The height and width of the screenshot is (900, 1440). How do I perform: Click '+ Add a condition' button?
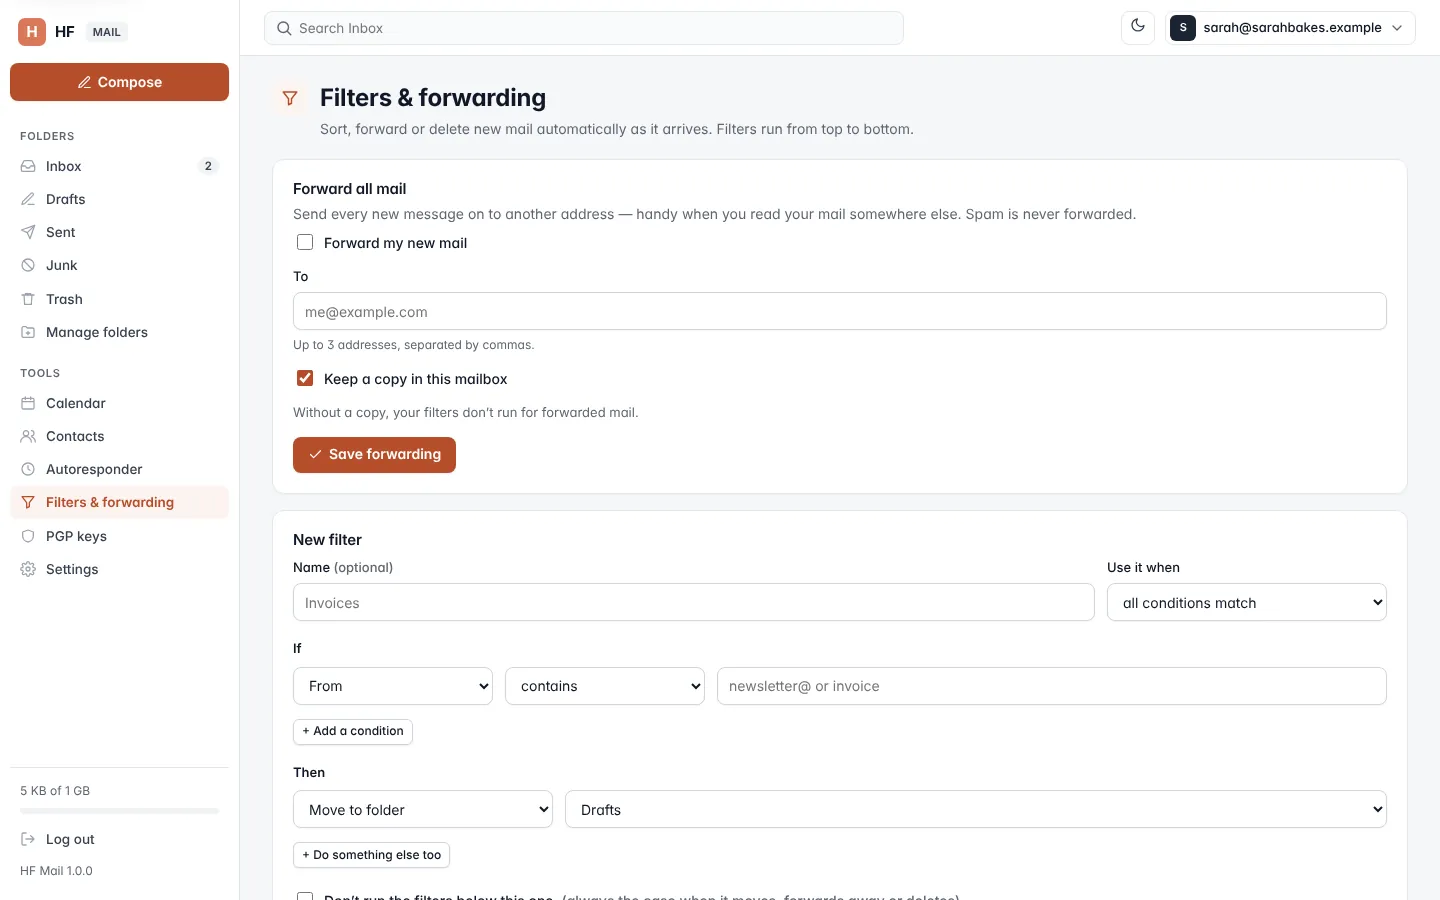(x=353, y=731)
